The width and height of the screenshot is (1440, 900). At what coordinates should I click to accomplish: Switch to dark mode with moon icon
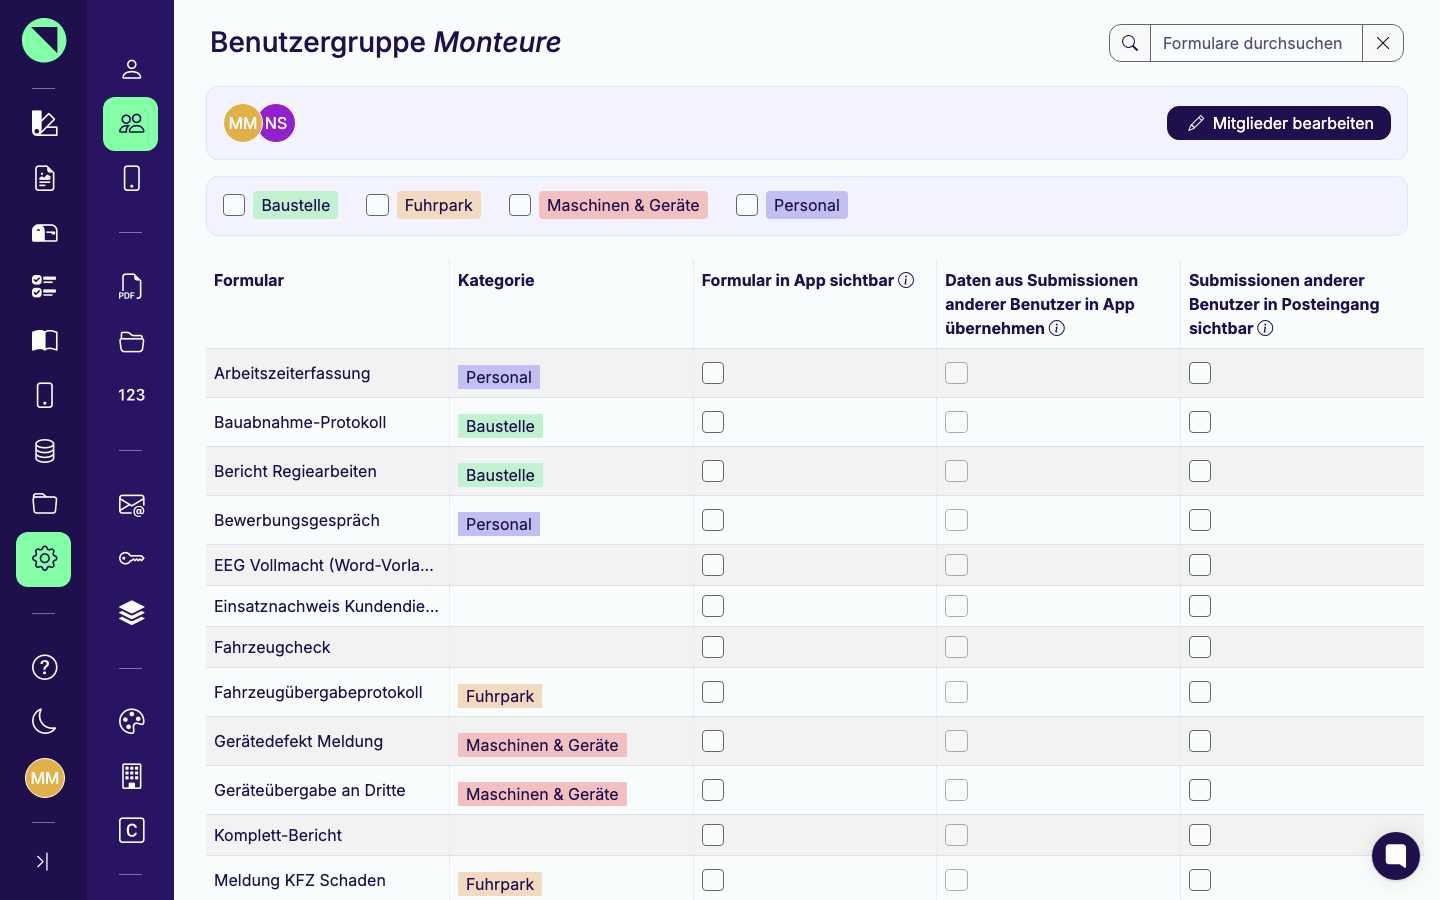(44, 721)
